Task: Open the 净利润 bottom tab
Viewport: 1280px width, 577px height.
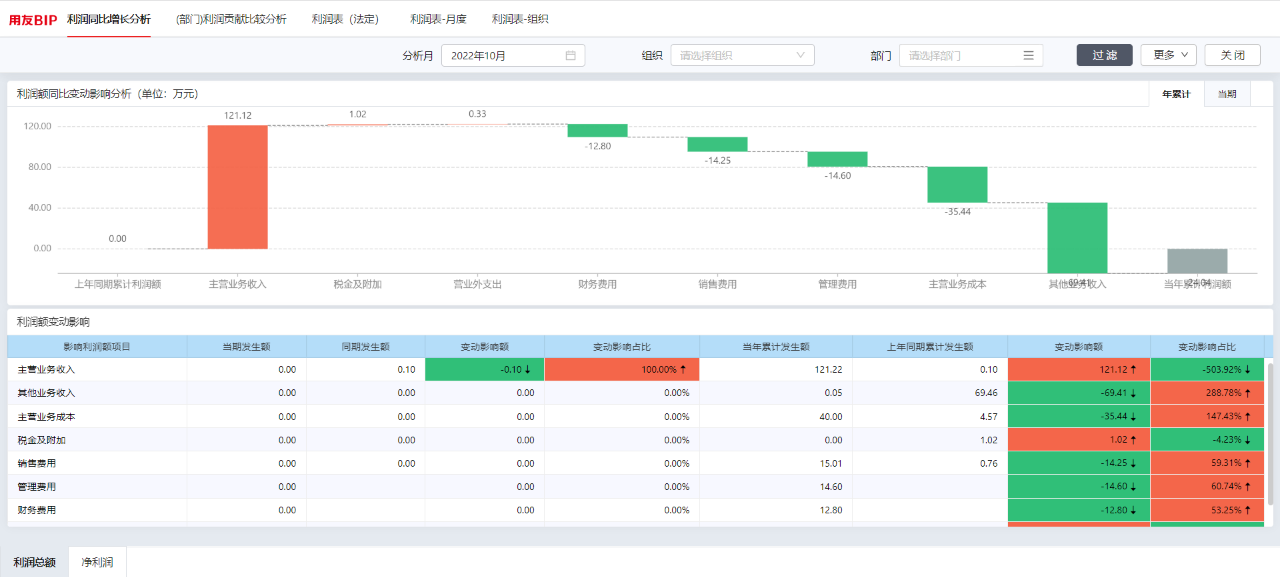Action: (x=97, y=562)
